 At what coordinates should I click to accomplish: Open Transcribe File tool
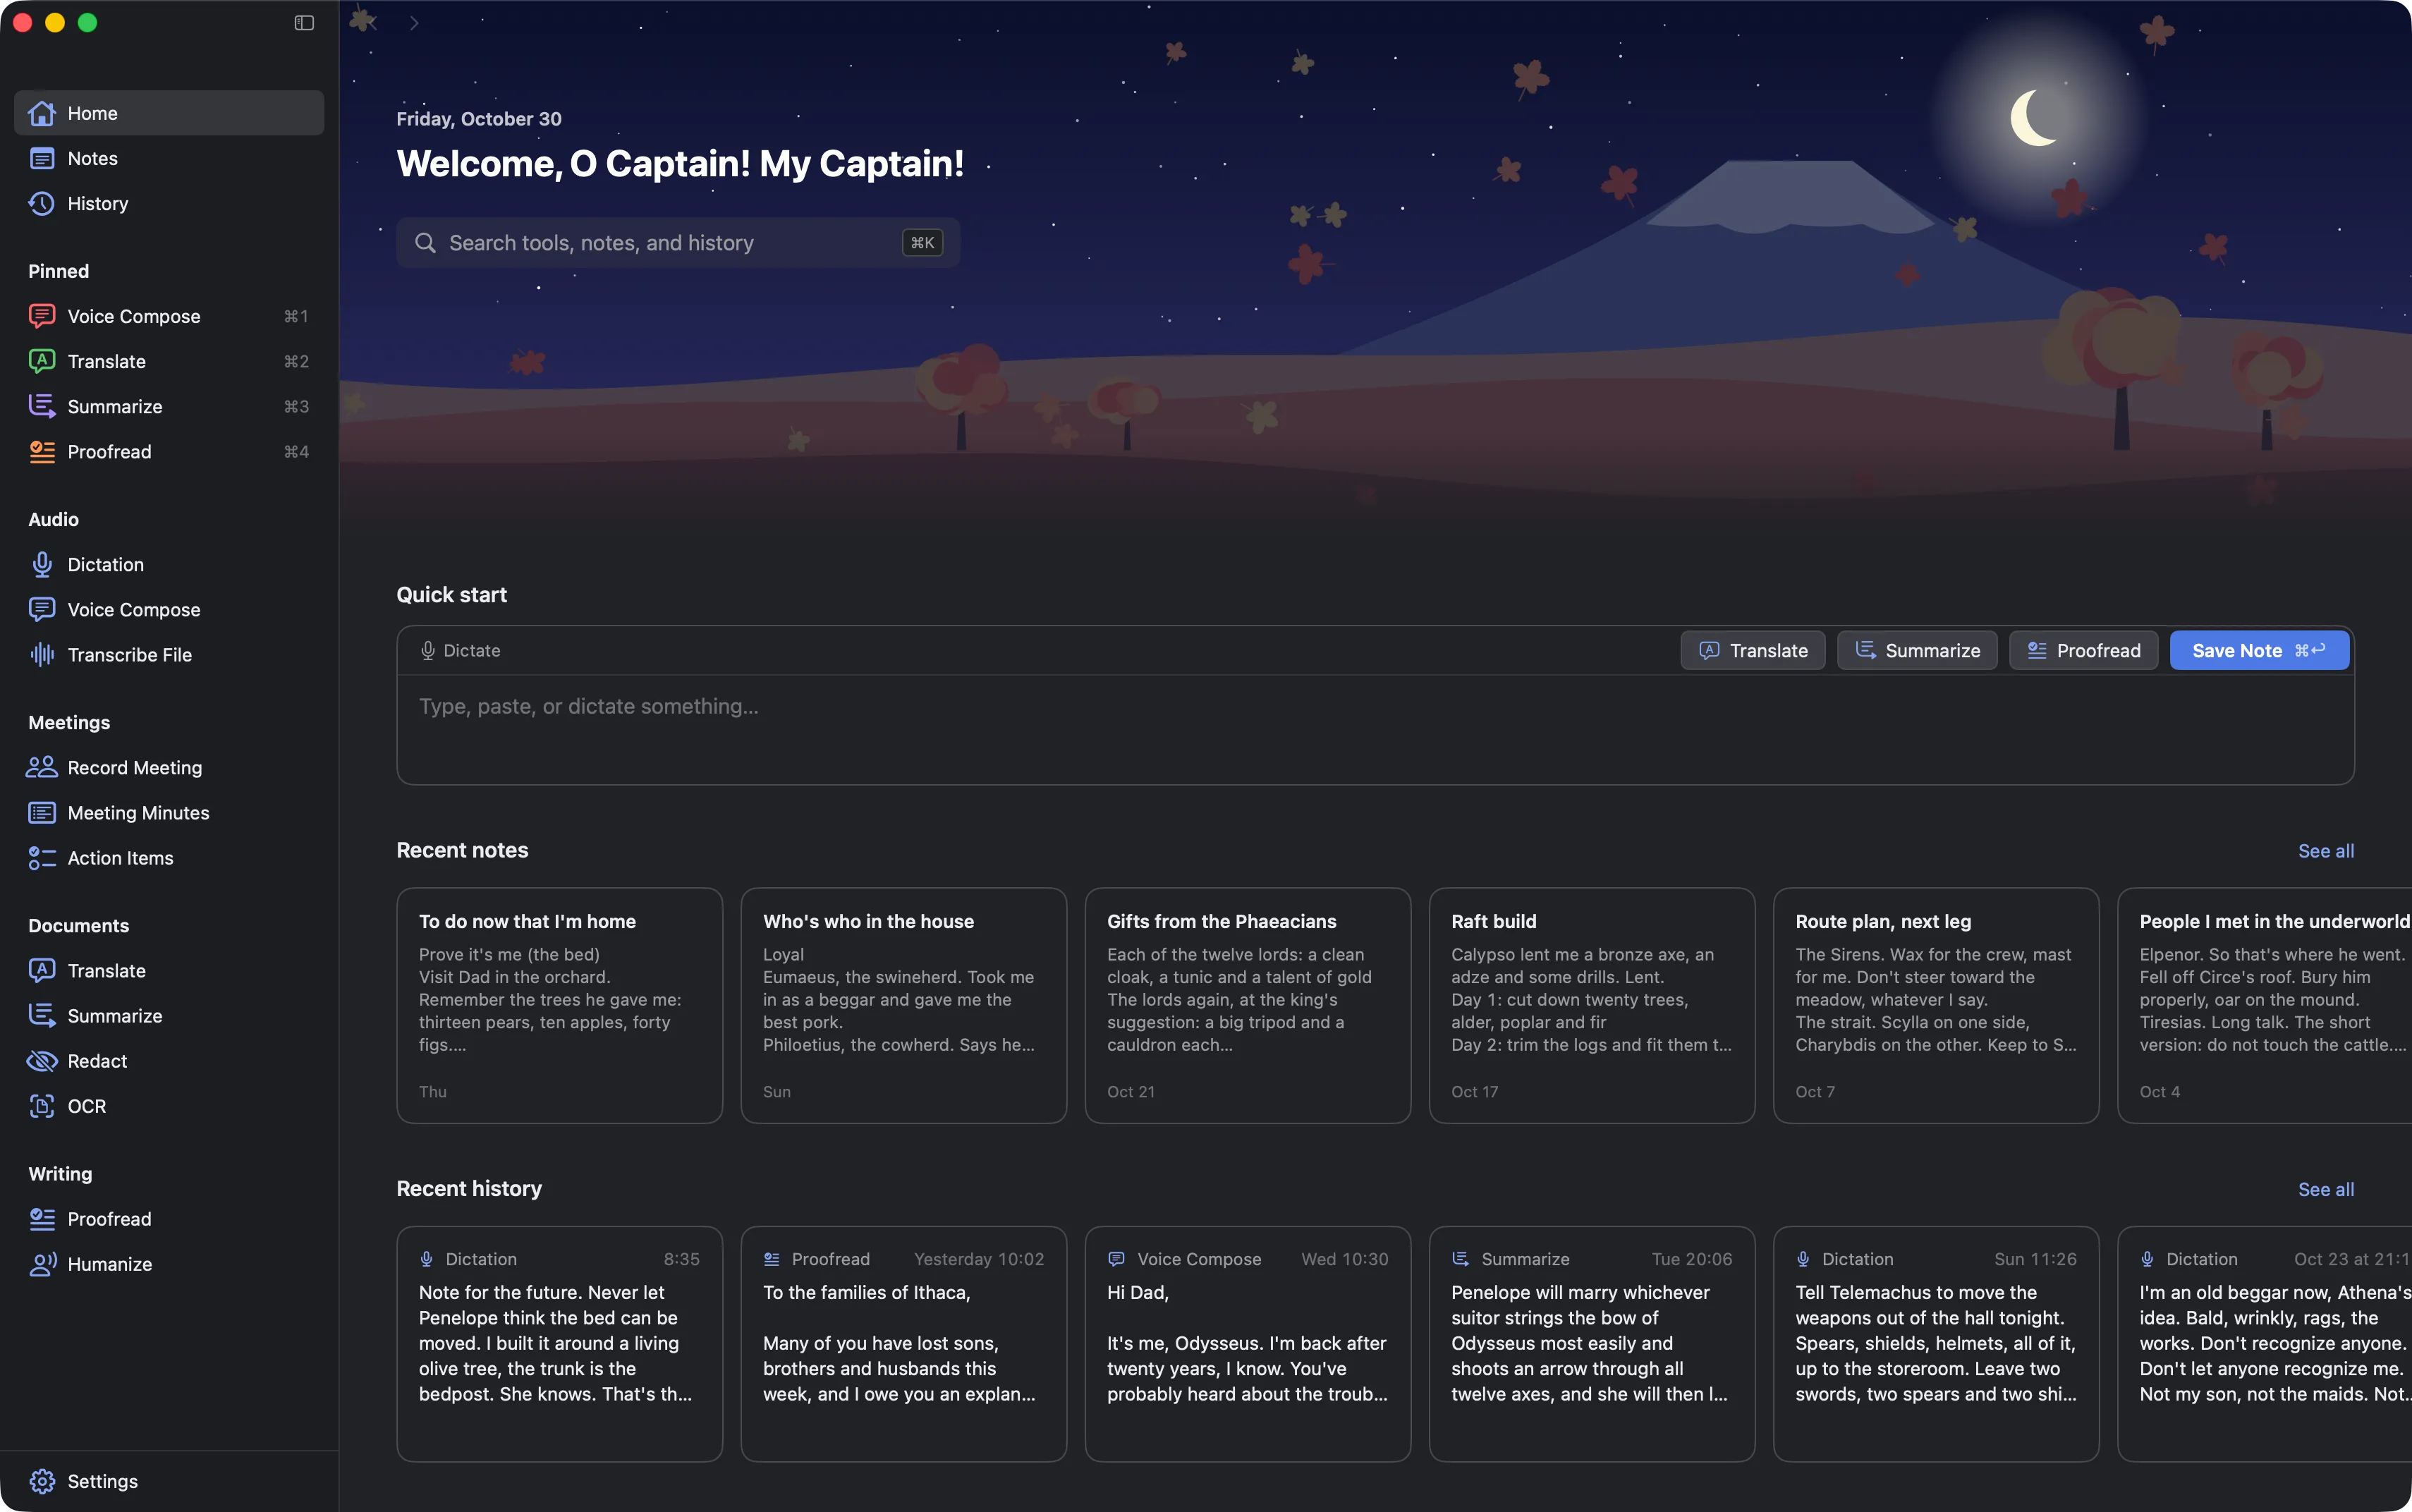(169, 654)
